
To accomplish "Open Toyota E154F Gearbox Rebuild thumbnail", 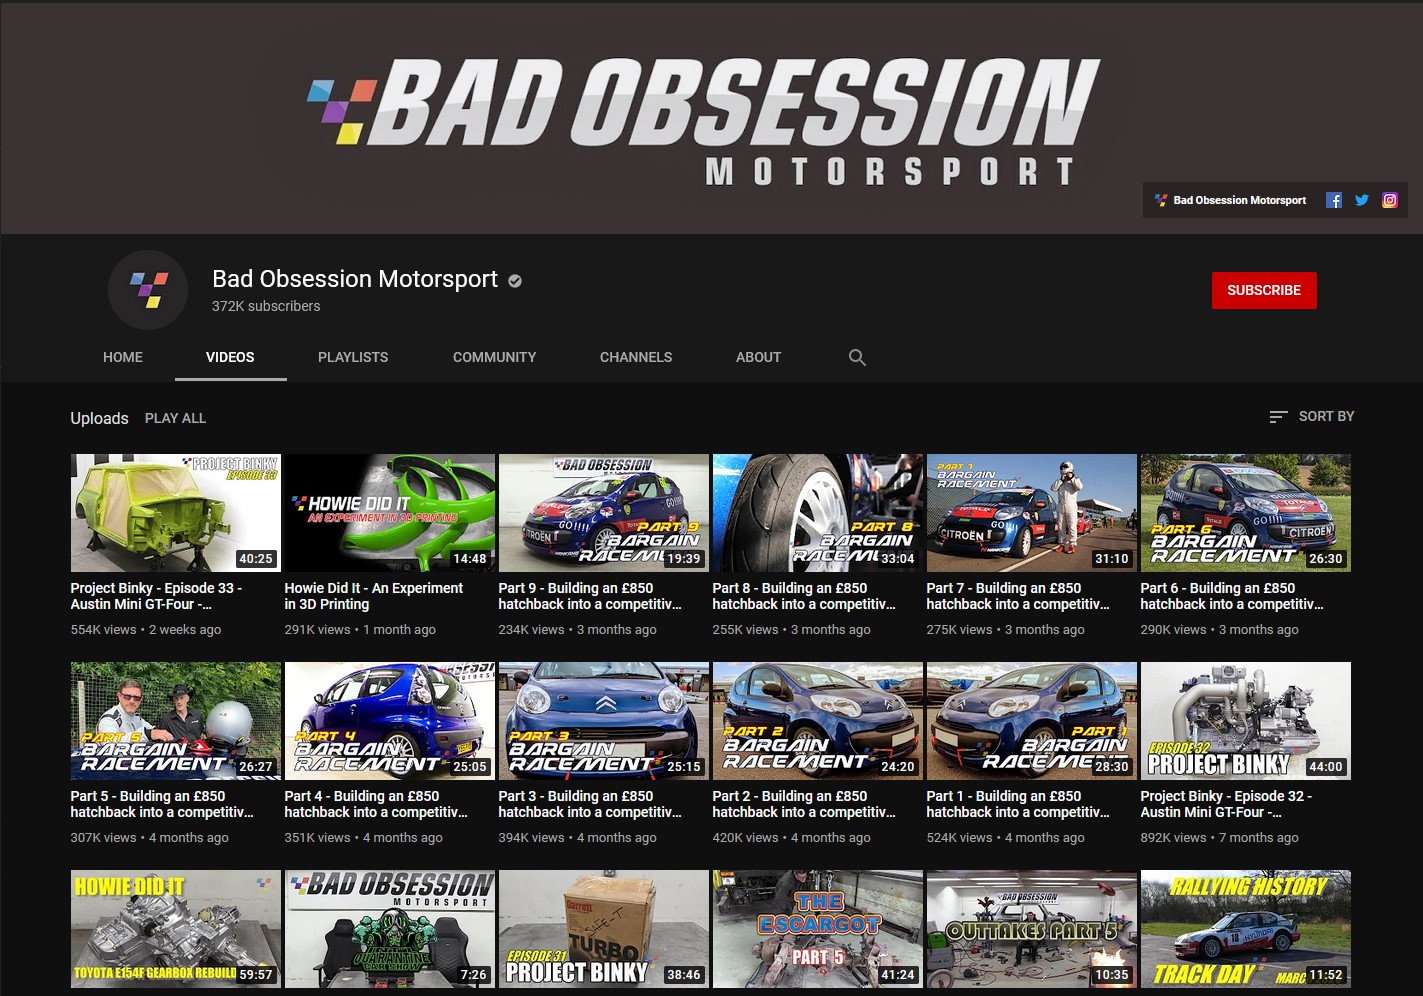I will [x=175, y=929].
